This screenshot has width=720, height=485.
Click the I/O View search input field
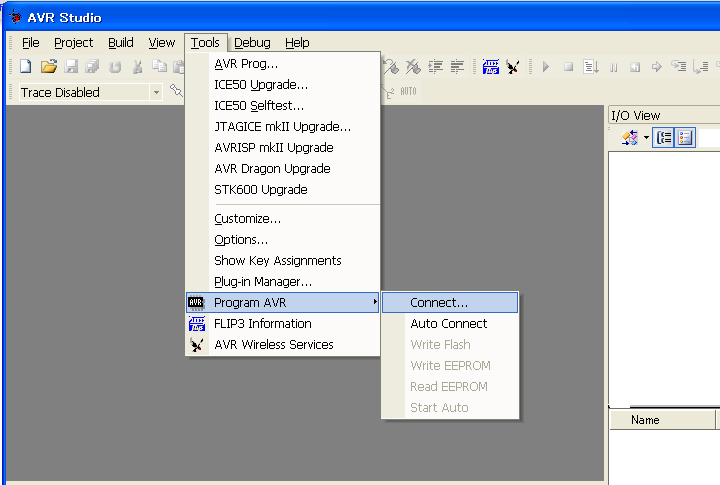pyautogui.click(x=710, y=137)
